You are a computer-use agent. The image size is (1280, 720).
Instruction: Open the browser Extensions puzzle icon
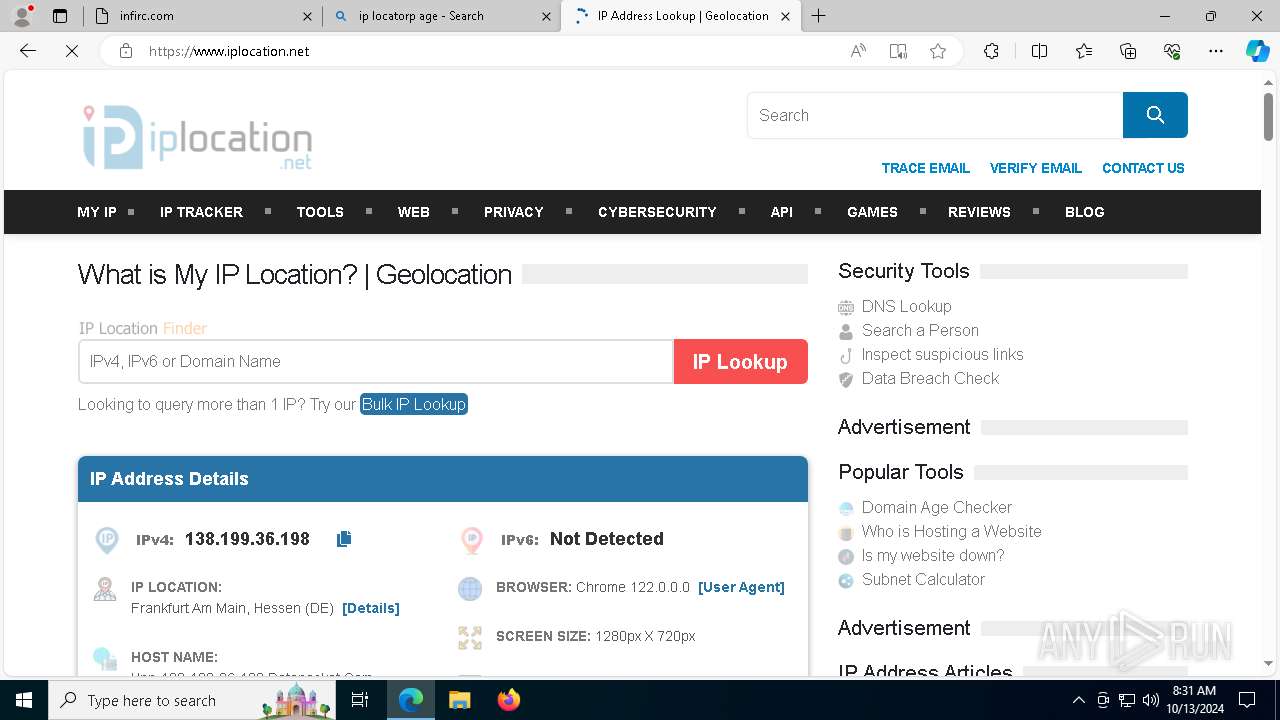(x=991, y=51)
